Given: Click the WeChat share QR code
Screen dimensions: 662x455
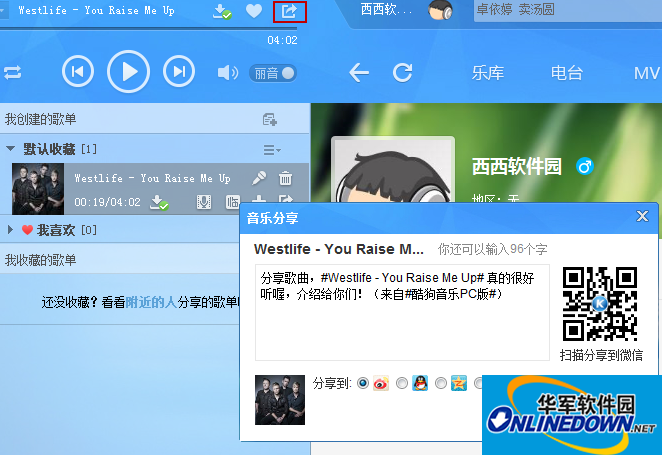Looking at the screenshot, I should tap(600, 303).
